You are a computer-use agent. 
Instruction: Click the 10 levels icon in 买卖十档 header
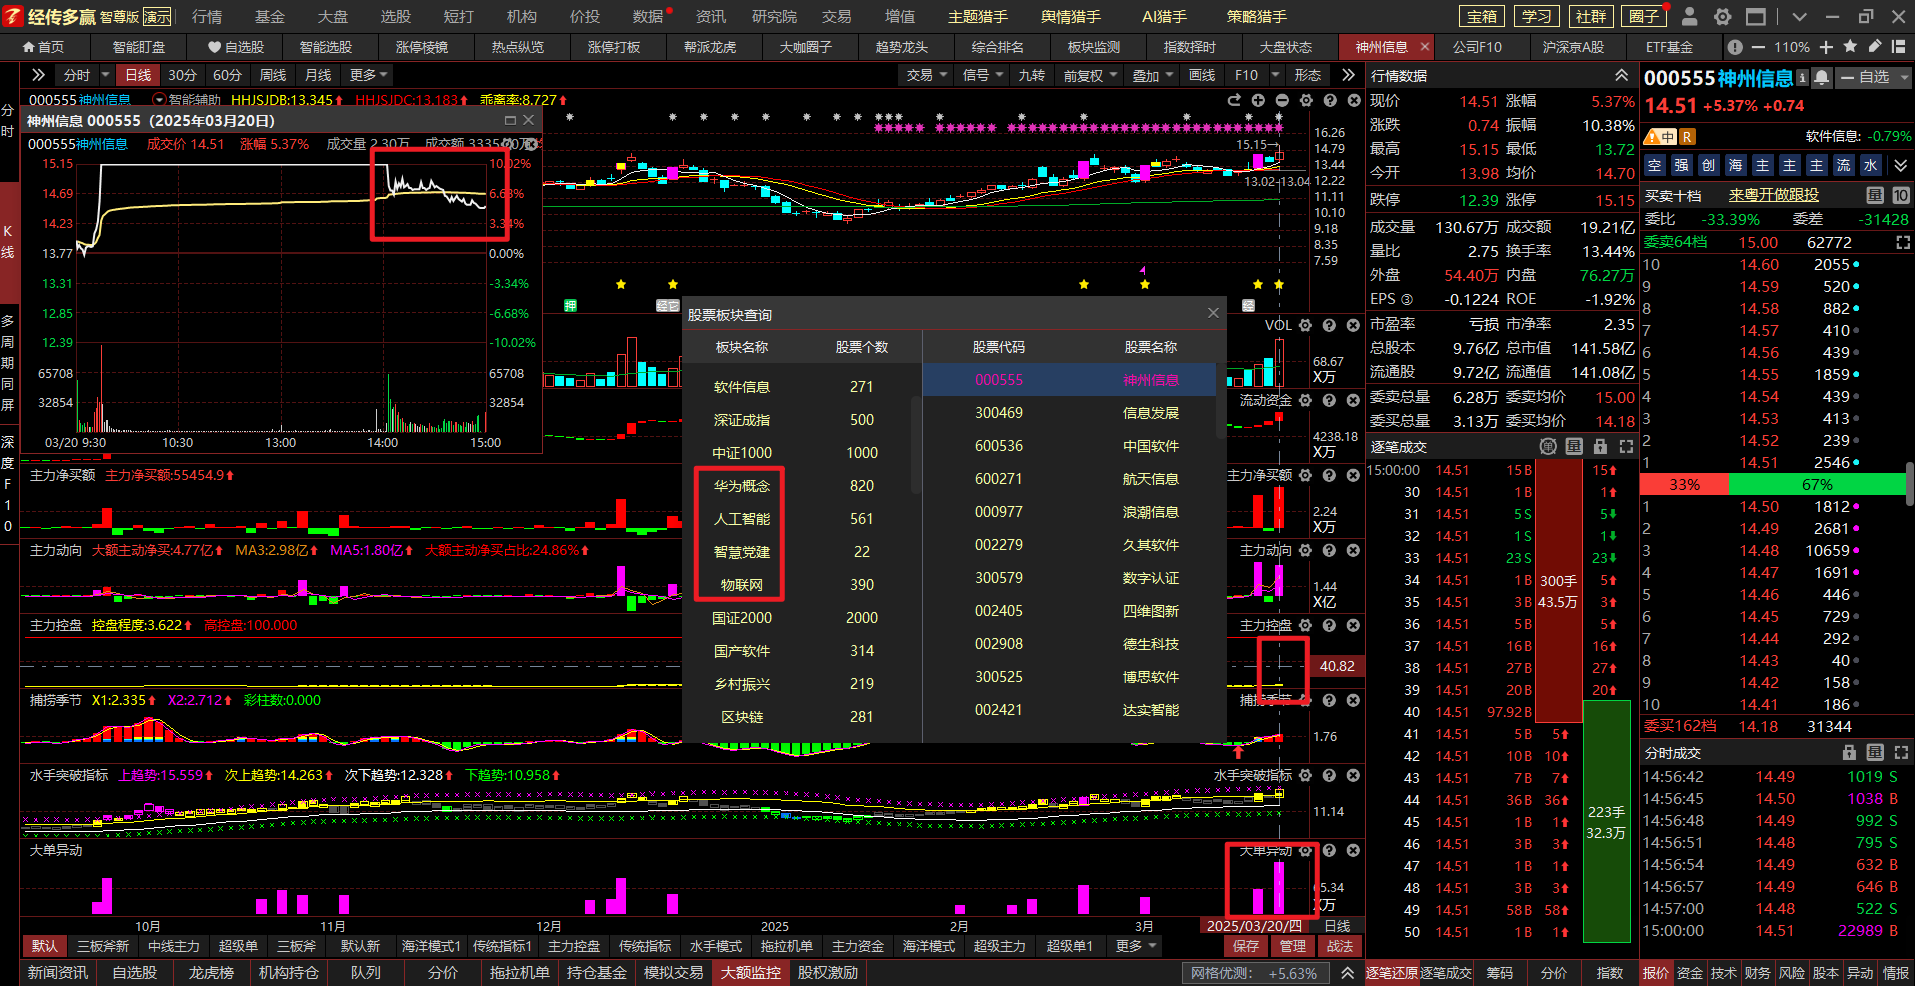(1901, 195)
